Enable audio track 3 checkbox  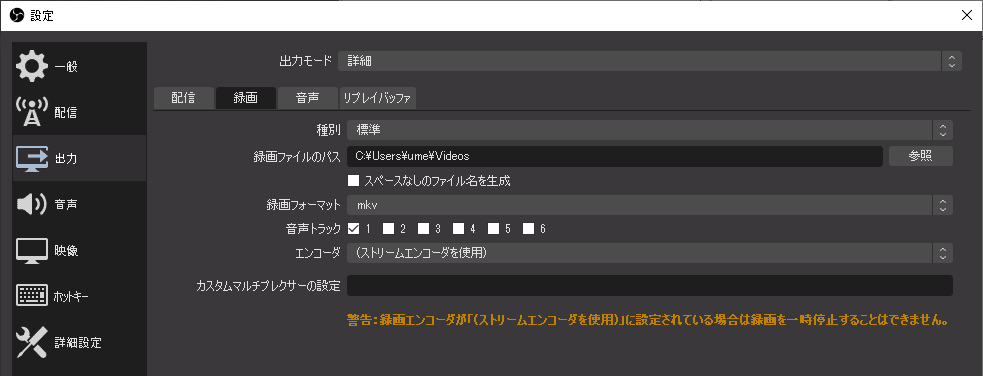click(424, 228)
